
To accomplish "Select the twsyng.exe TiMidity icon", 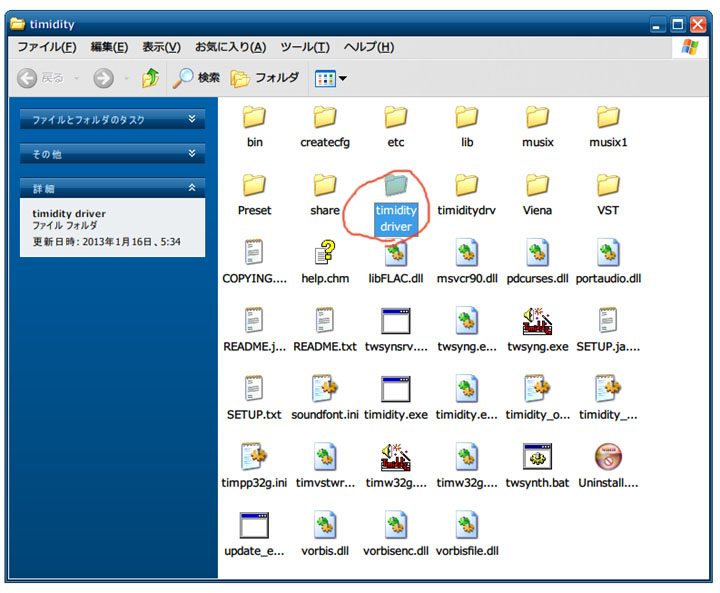I will 537,320.
